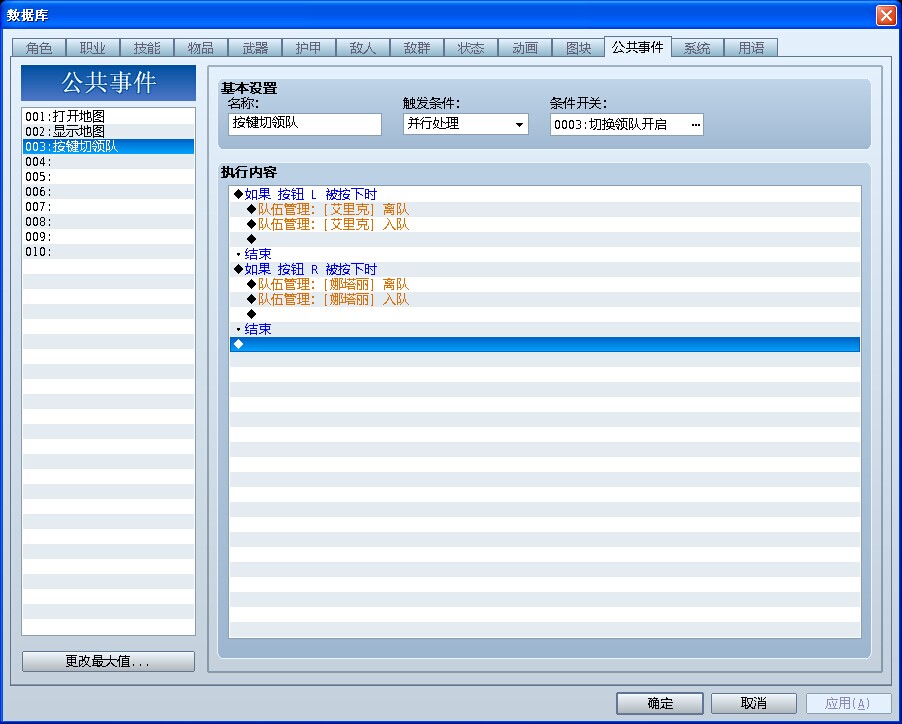Select the [娜塔丽] 入队 command line
This screenshot has width=902, height=724.
(x=545, y=299)
